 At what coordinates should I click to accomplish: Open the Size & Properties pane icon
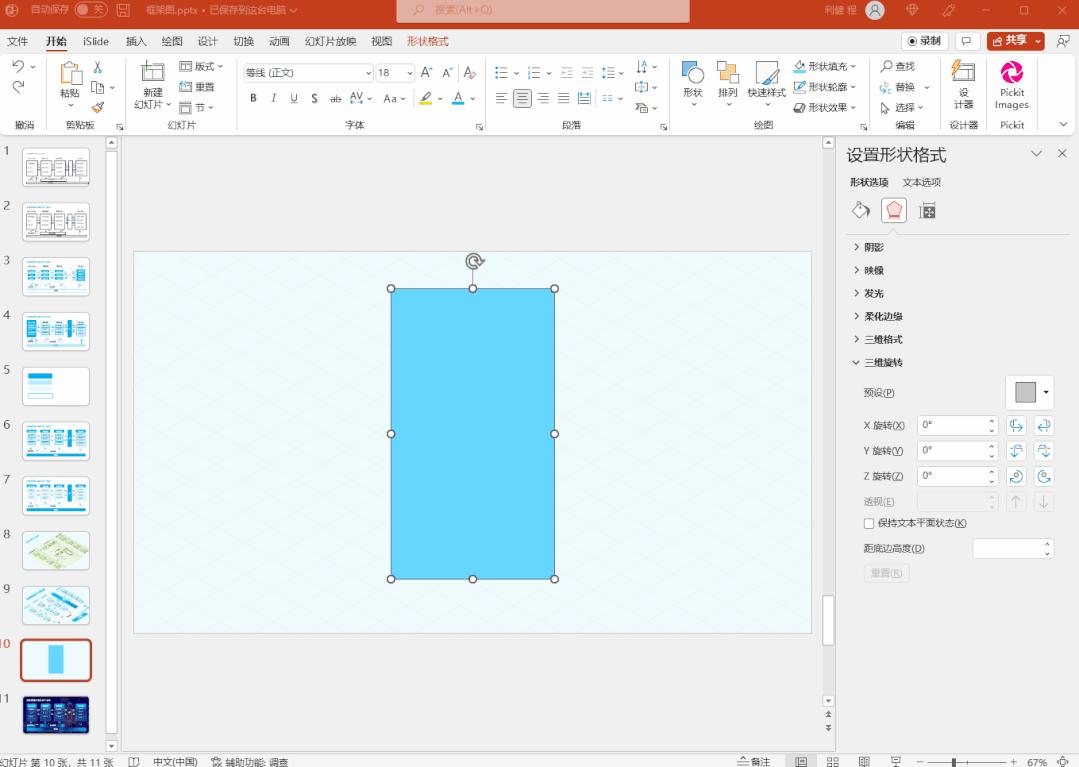coord(927,210)
